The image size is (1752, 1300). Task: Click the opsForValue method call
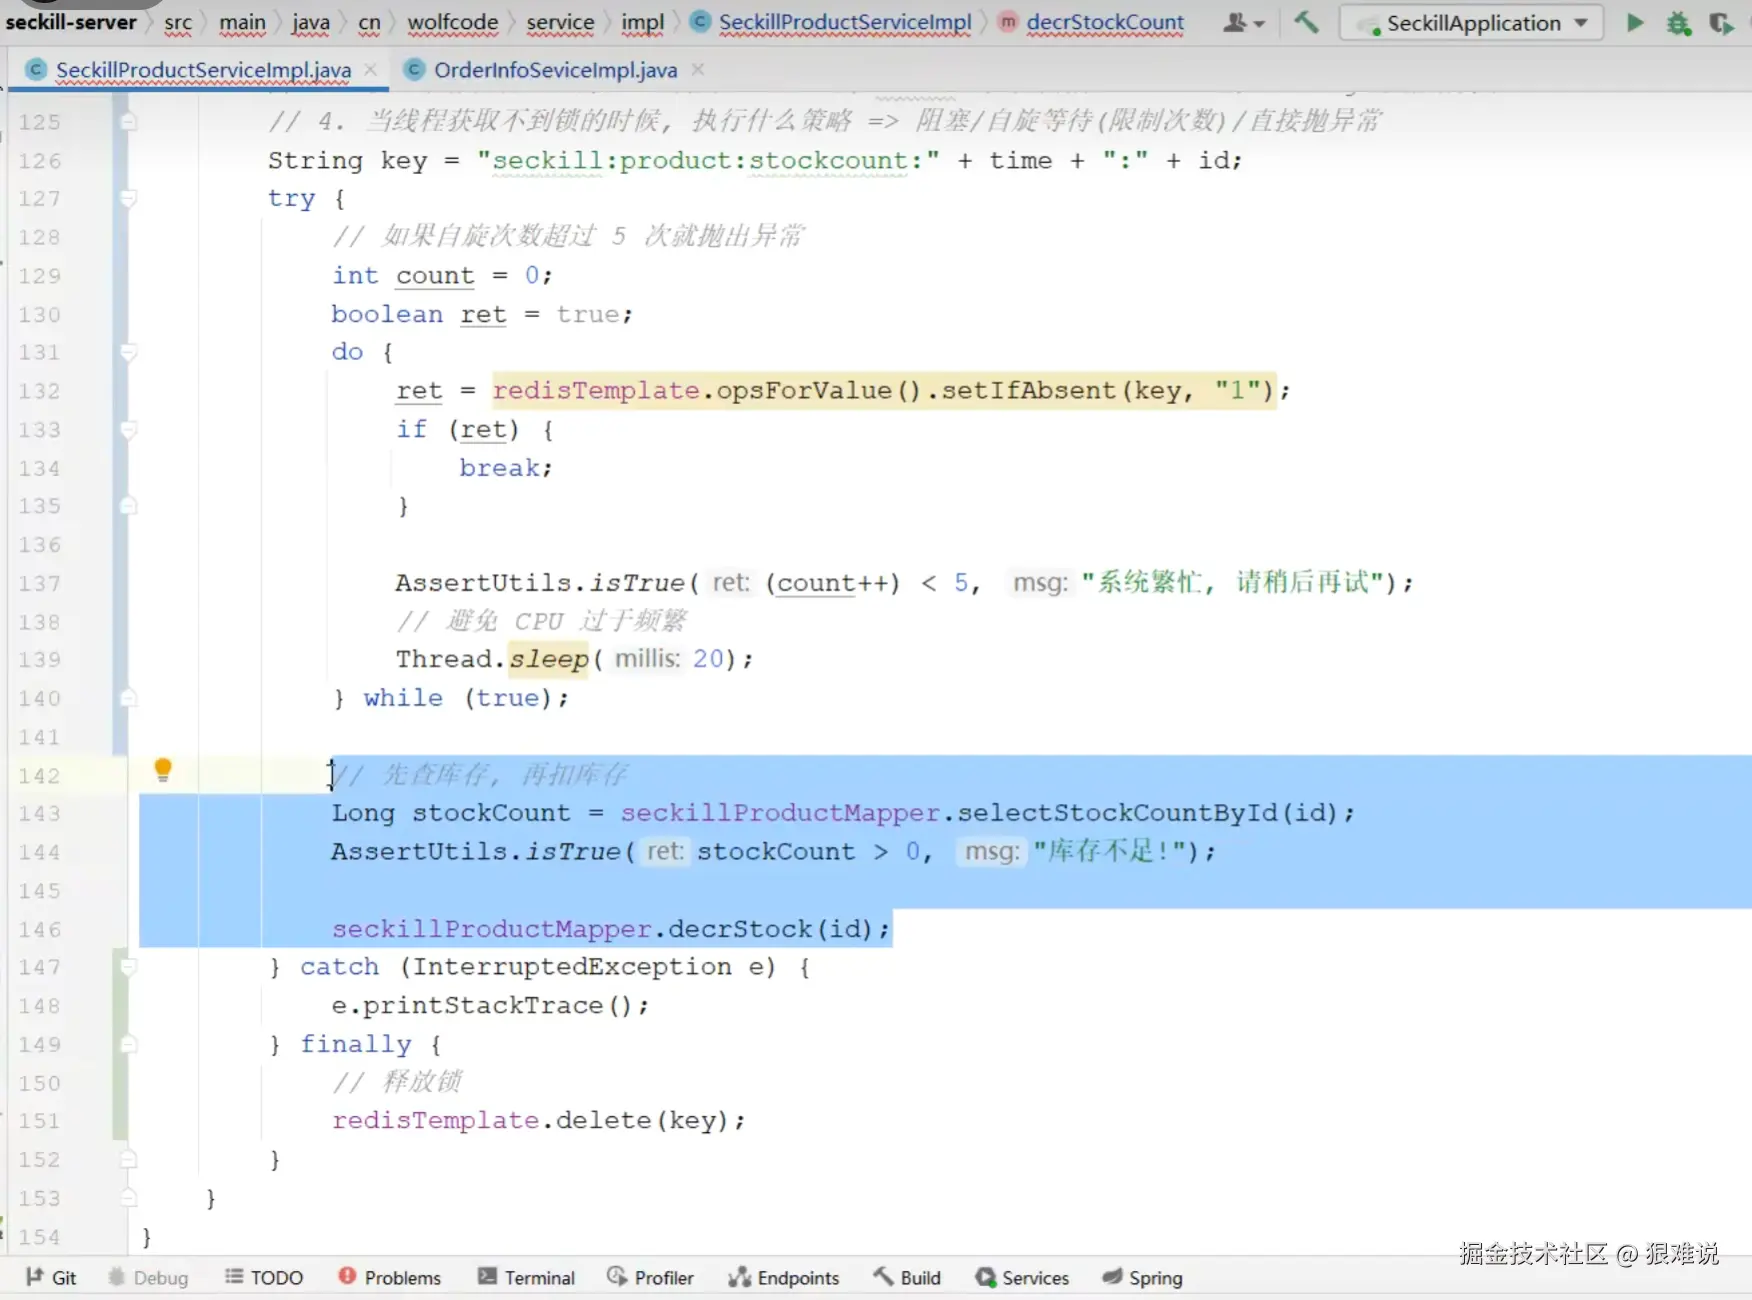804,391
